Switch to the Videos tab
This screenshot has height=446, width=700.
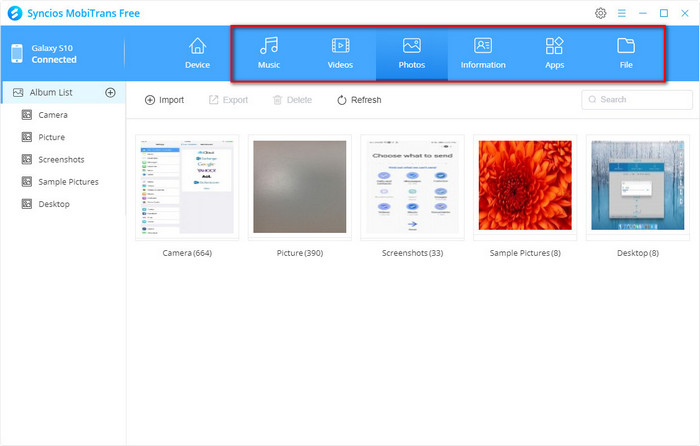coord(340,53)
